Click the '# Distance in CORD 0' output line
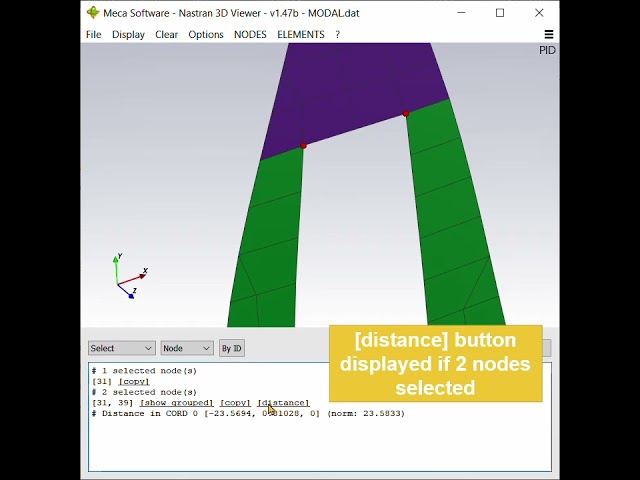This screenshot has height=480, width=640. 248,413
